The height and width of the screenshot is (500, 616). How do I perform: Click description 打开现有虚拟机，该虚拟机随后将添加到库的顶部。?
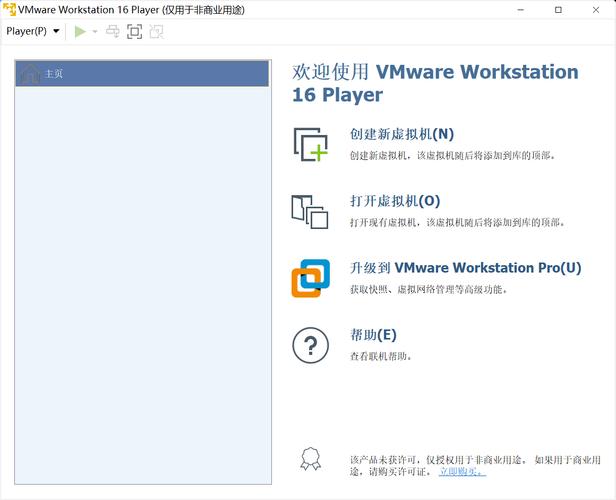point(458,223)
